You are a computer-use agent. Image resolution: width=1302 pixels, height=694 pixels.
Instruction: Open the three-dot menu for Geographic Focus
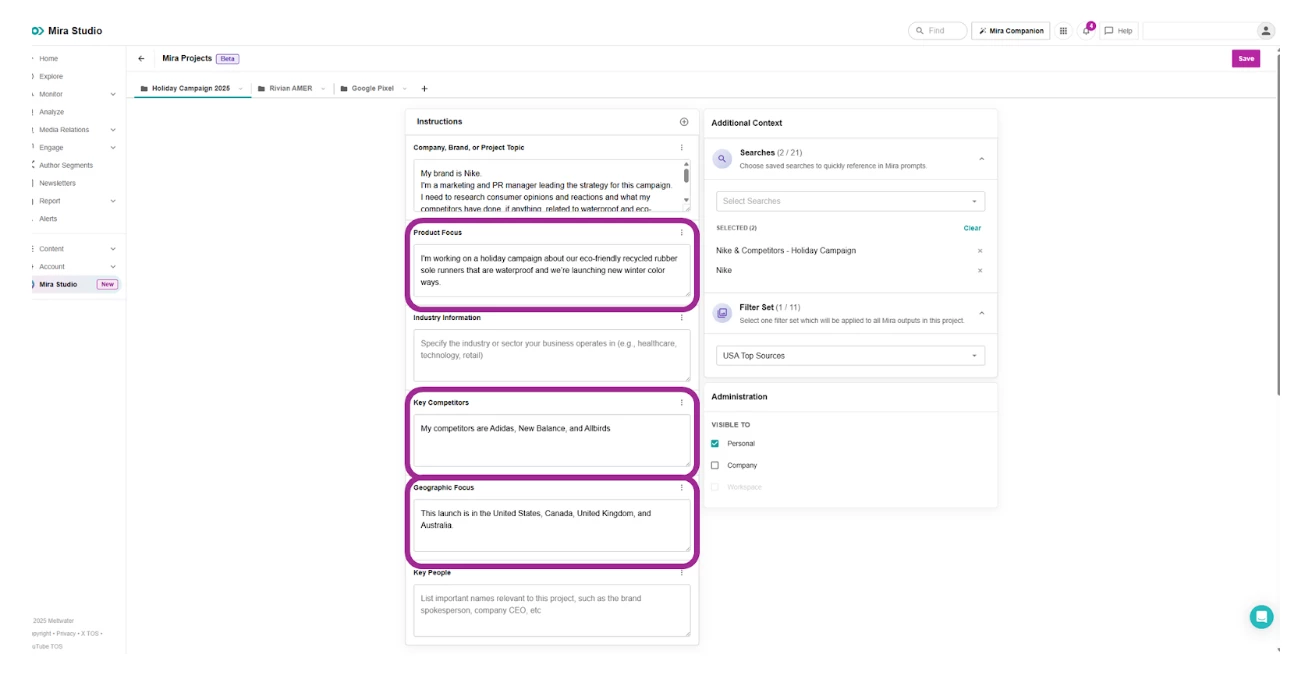[682, 488]
